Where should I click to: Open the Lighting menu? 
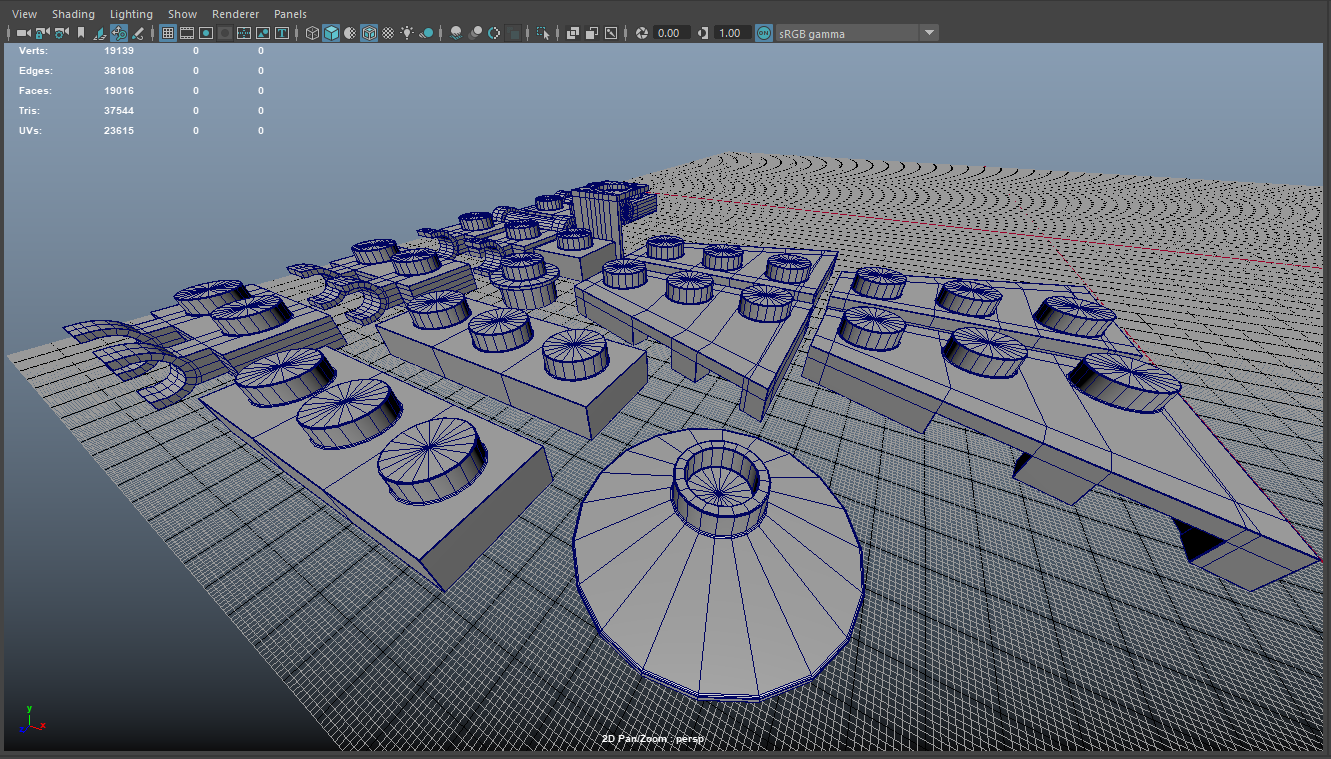131,14
